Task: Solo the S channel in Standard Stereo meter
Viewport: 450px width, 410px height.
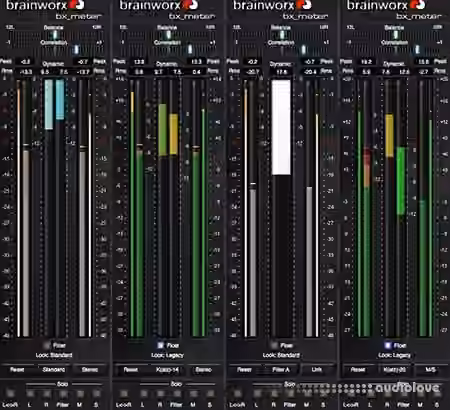Action: (x=96, y=394)
